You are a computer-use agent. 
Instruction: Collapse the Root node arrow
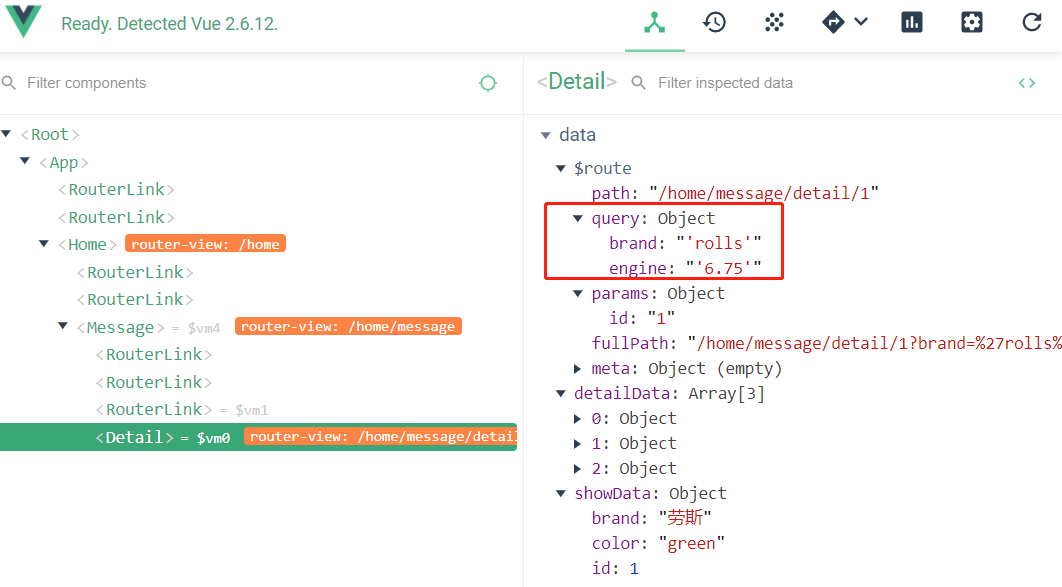point(6,134)
